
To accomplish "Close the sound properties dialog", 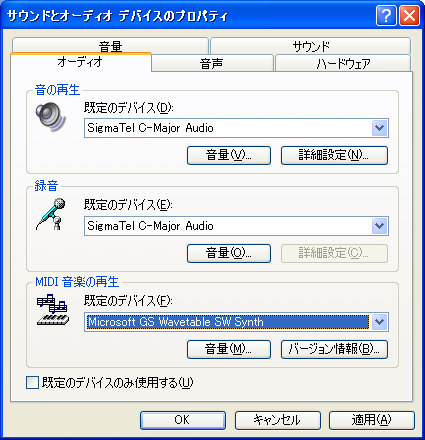I will (x=409, y=15).
